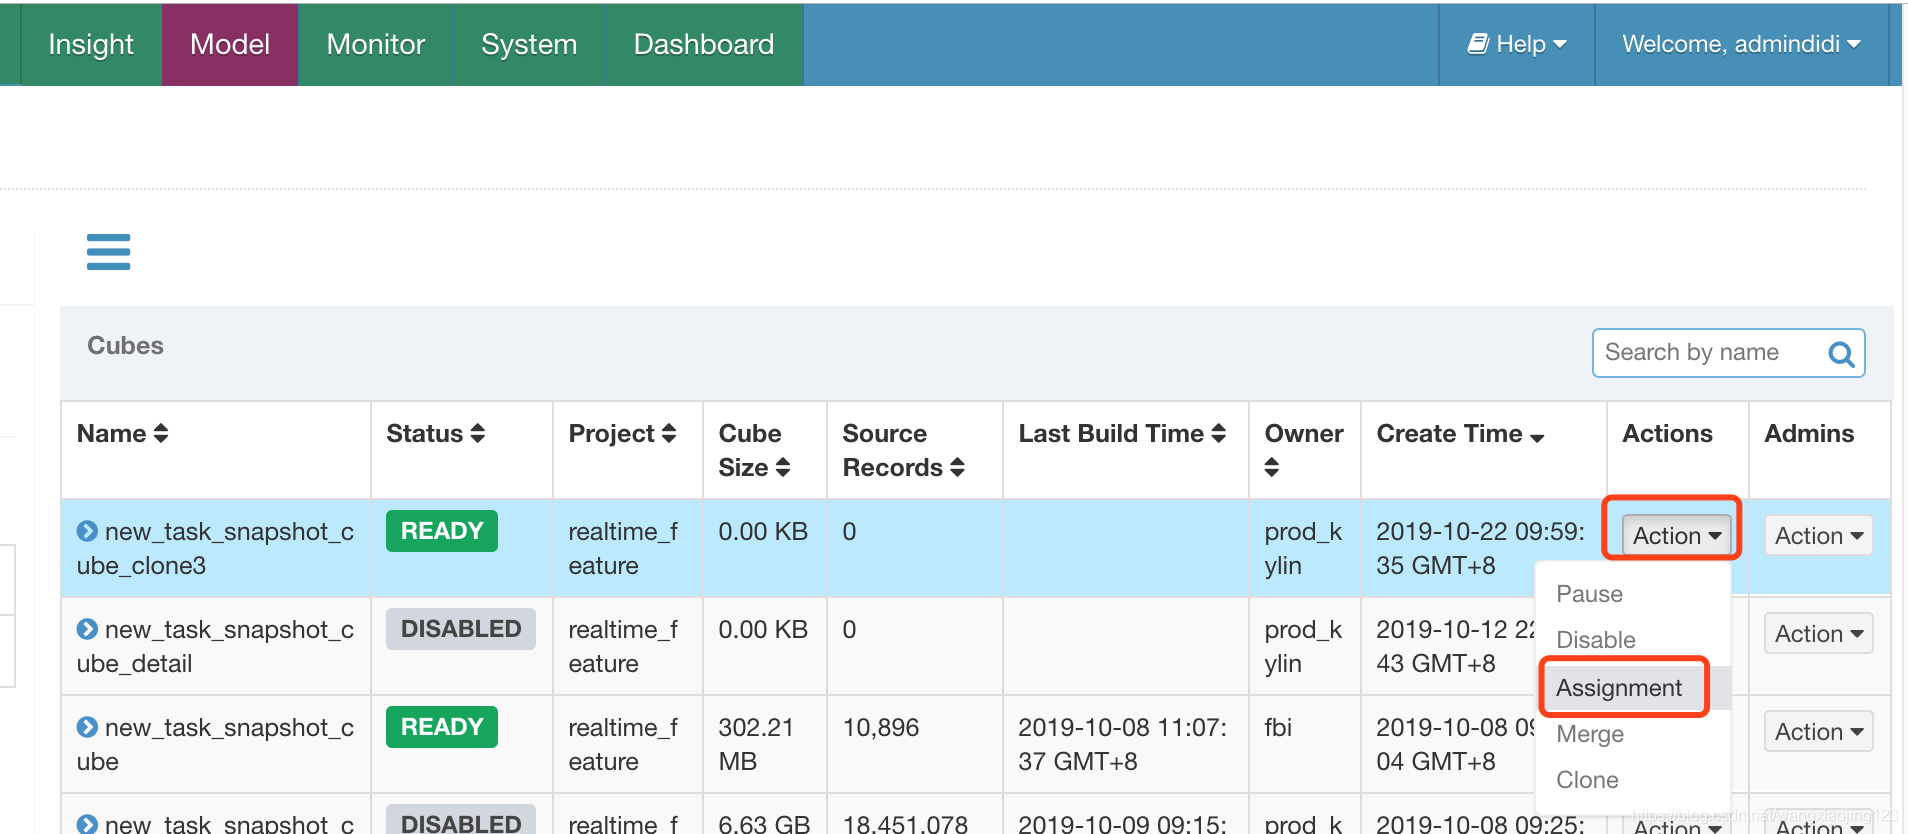Screen dimensions: 1908x834
Task: Sort by Cube Size arrows
Action: [783, 467]
